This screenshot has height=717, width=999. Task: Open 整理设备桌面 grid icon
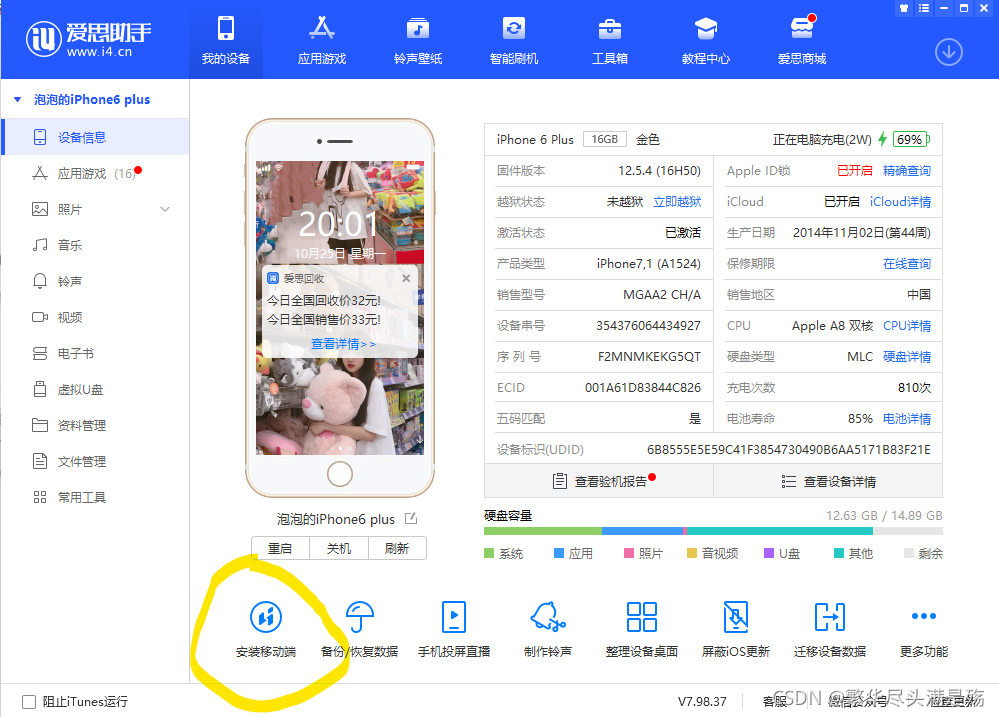click(642, 617)
